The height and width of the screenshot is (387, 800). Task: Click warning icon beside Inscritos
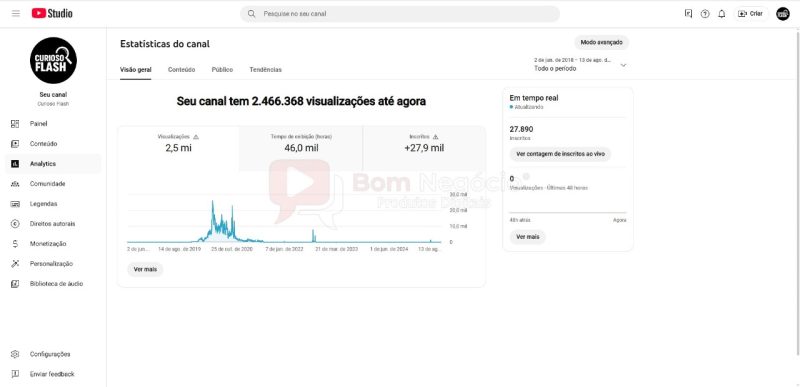tap(435, 137)
